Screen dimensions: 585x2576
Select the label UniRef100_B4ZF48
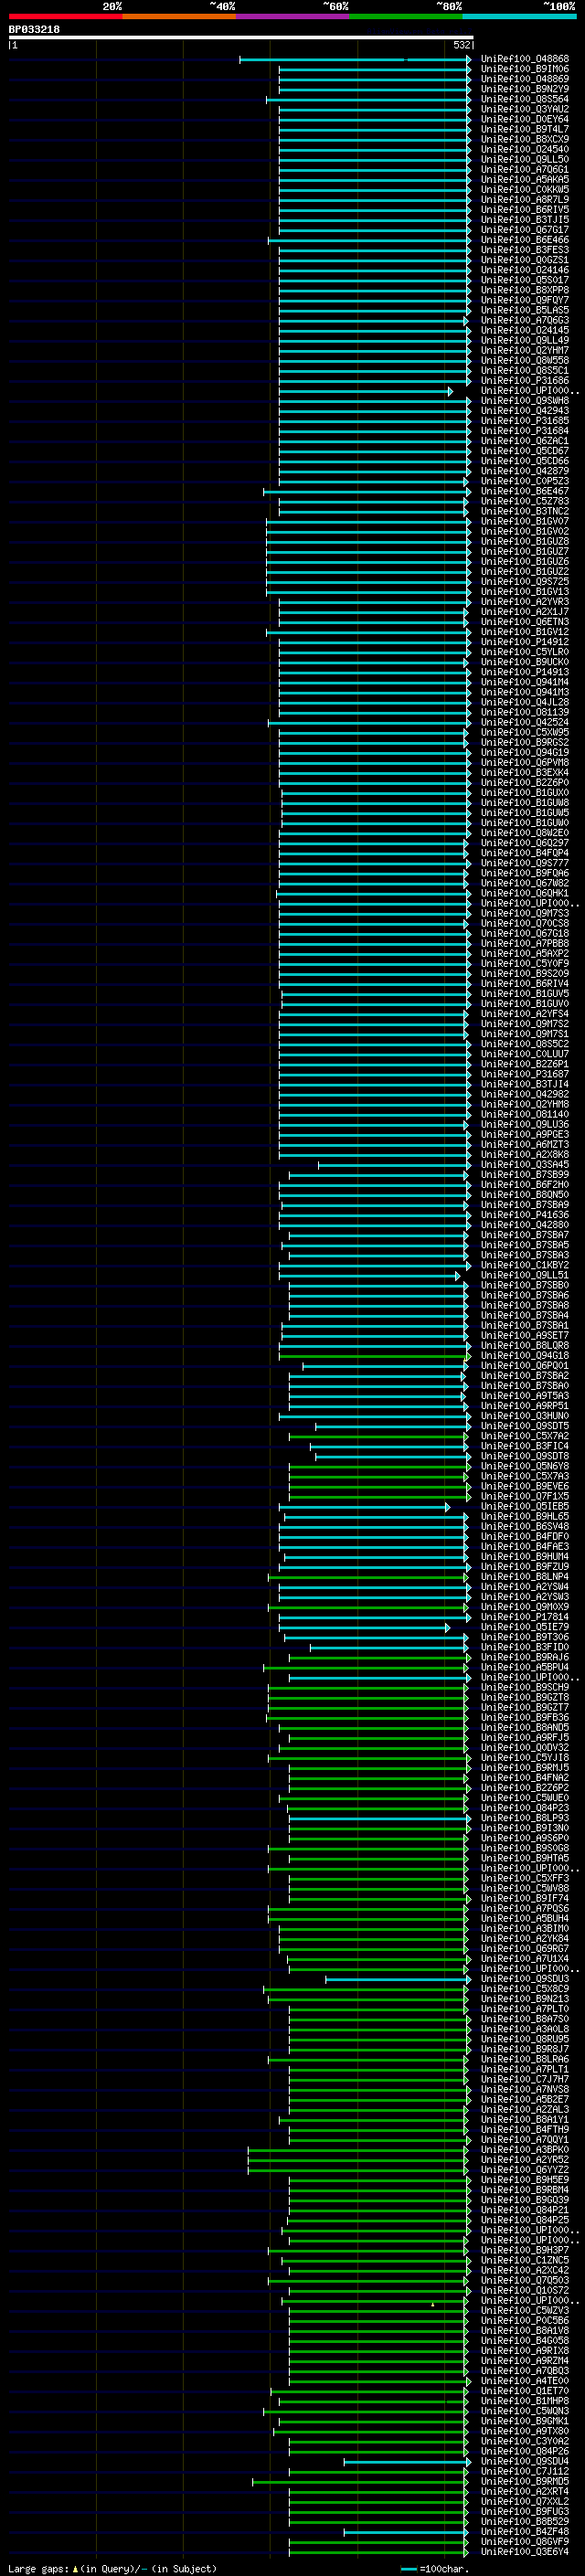pos(525,2532)
